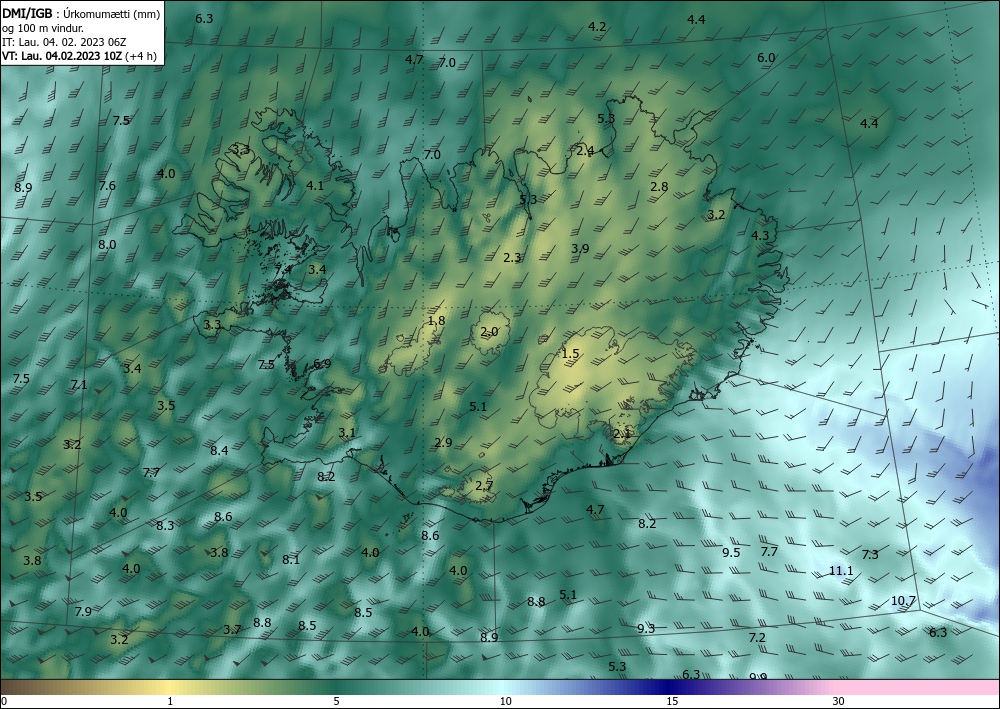
Task: Click the '0' label on the color scale
Action: click(4, 701)
